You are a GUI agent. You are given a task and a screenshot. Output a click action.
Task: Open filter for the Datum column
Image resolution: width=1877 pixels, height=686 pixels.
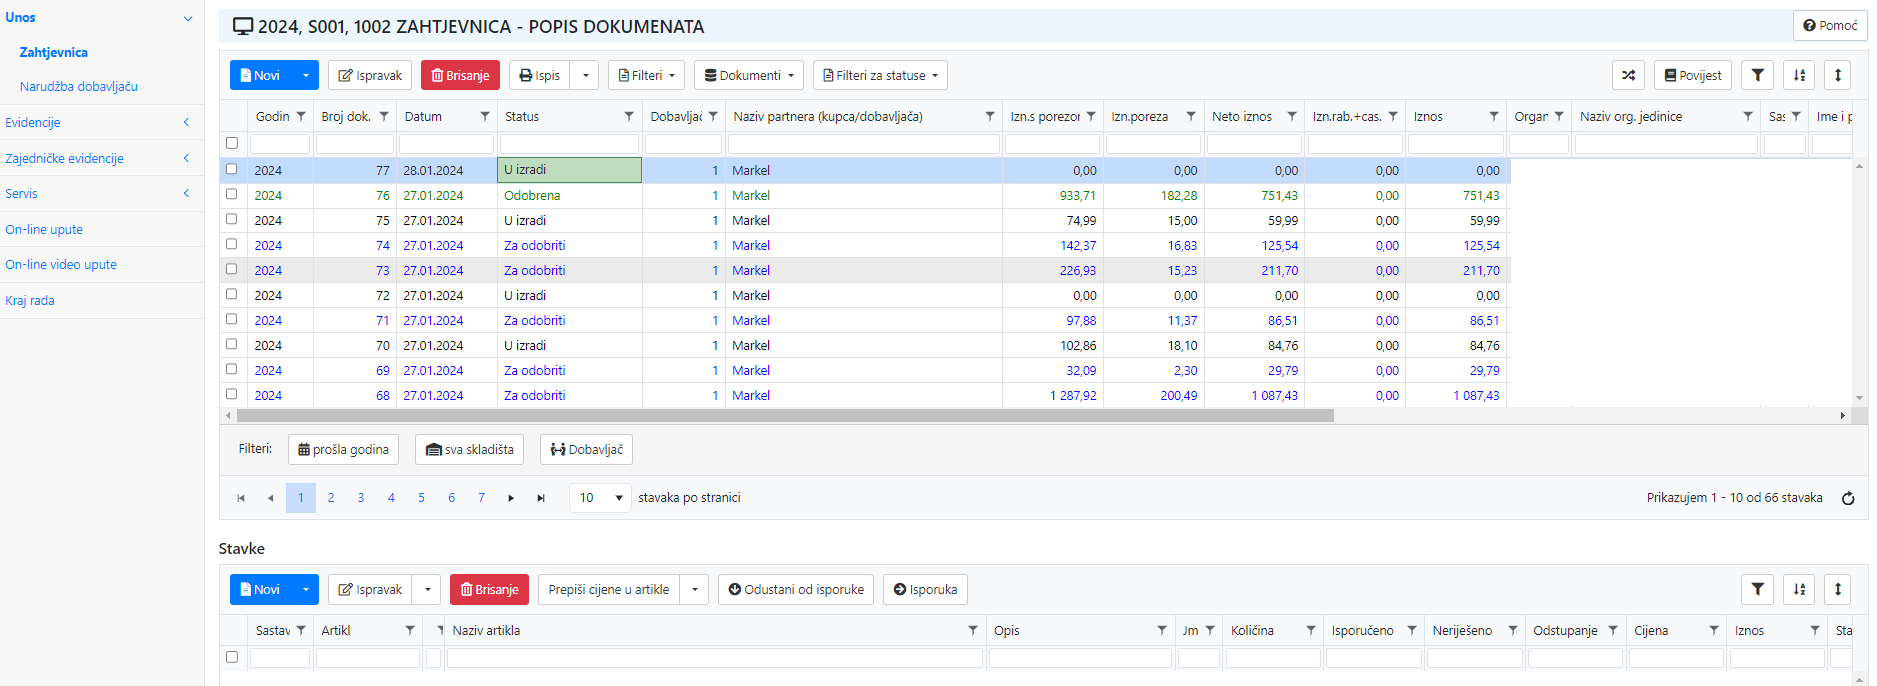(485, 117)
